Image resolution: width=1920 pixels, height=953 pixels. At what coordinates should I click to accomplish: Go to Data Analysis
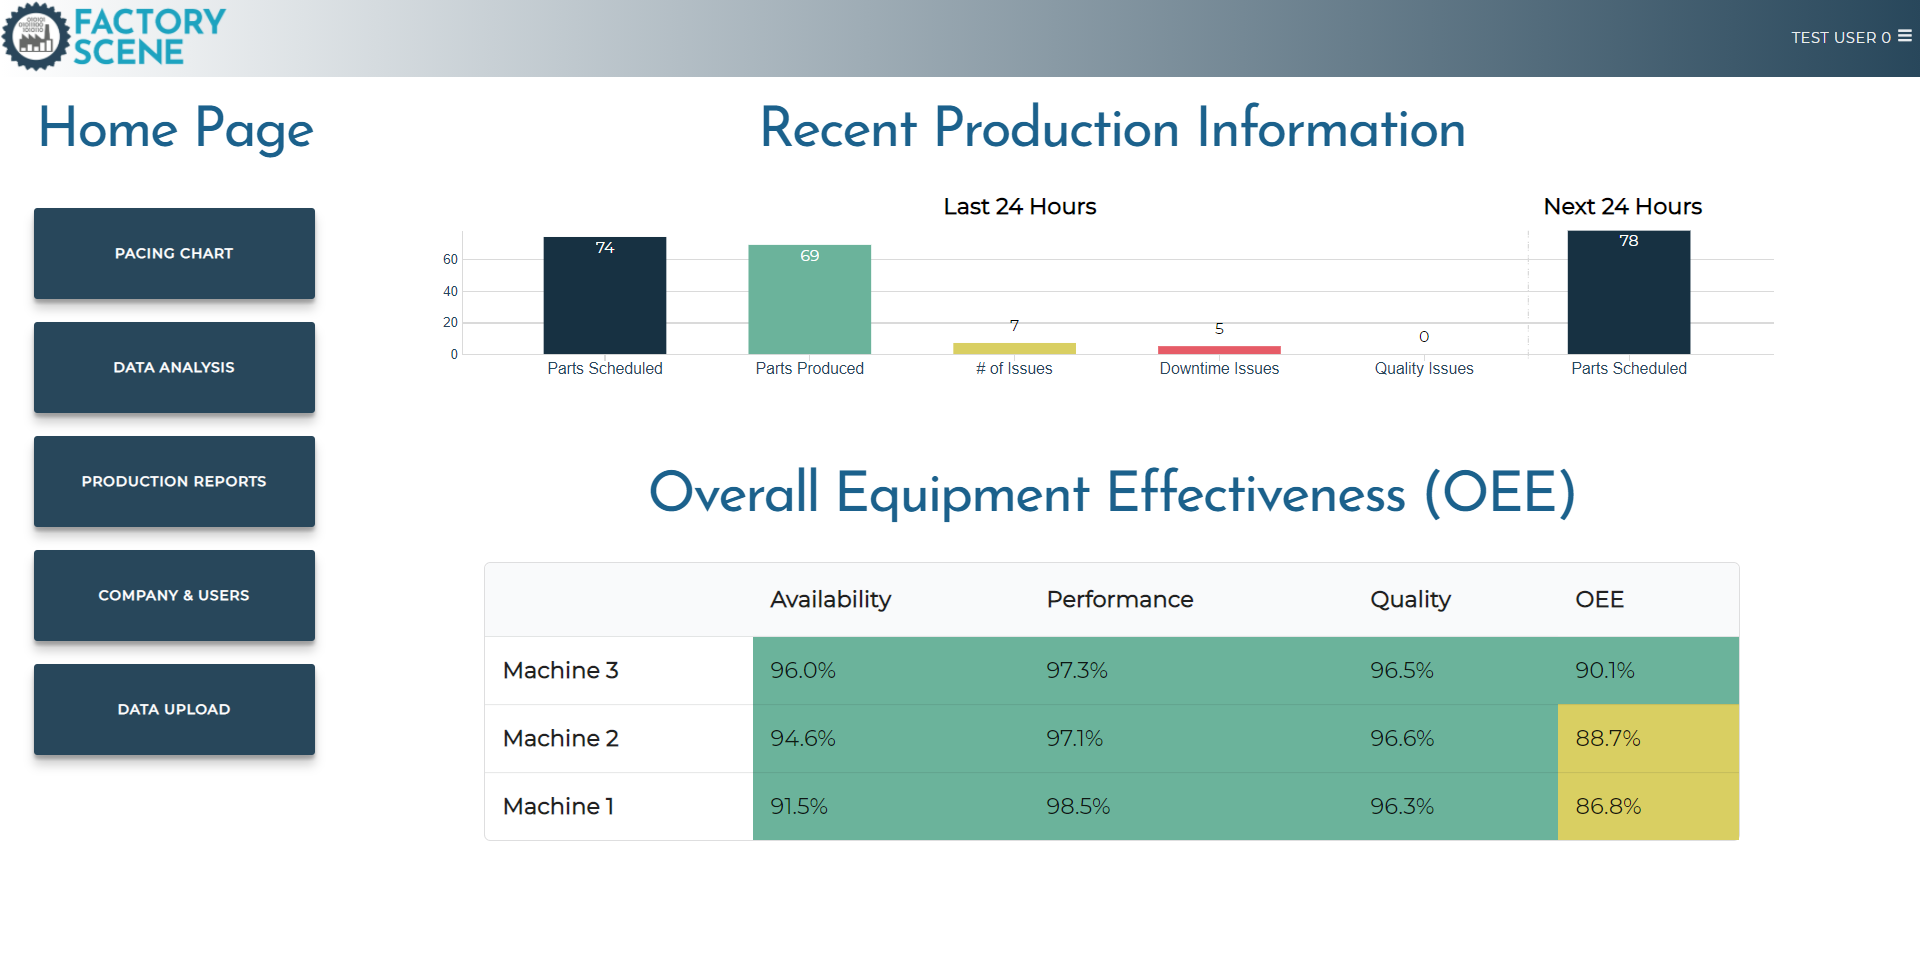pyautogui.click(x=174, y=367)
